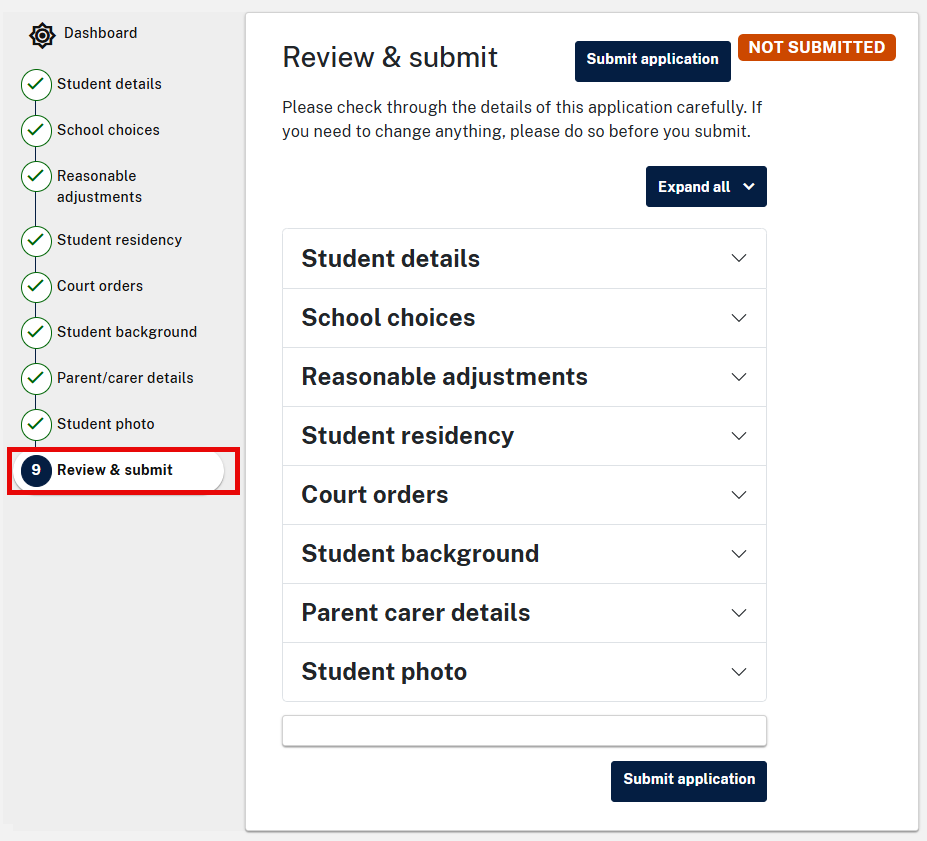Navigate to Court orders step in sidebar
This screenshot has width=927, height=841.
pos(100,286)
